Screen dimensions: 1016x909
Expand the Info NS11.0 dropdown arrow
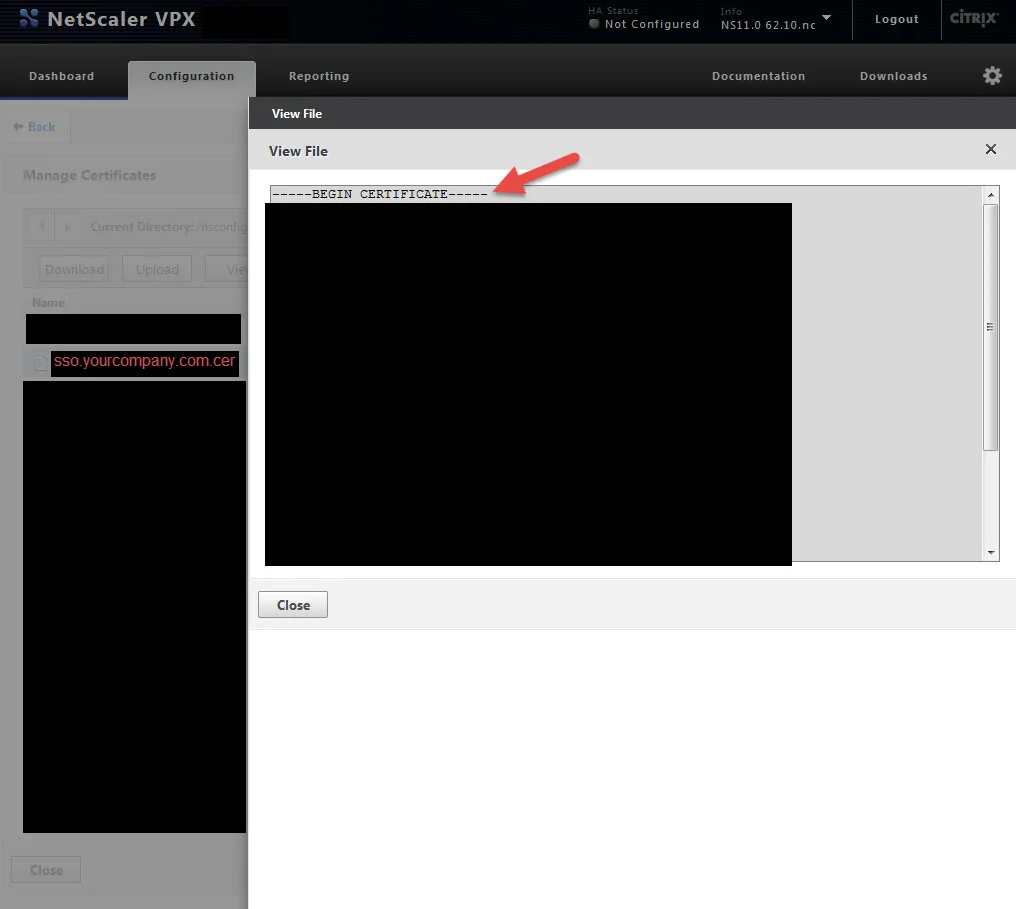[826, 17]
